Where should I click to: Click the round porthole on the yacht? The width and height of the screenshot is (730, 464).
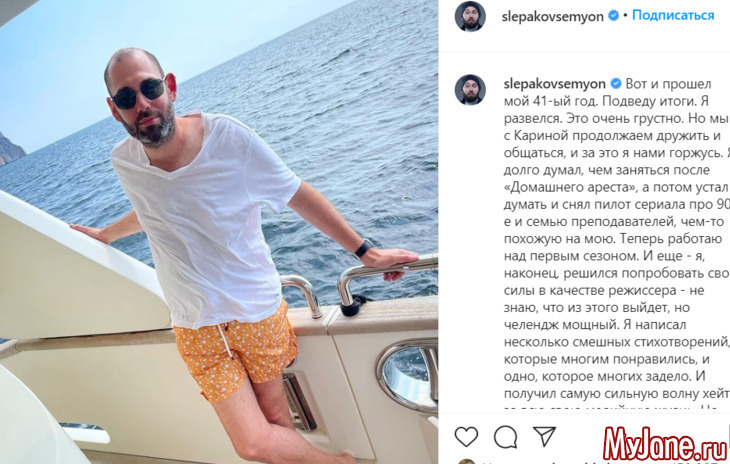tap(407, 375)
